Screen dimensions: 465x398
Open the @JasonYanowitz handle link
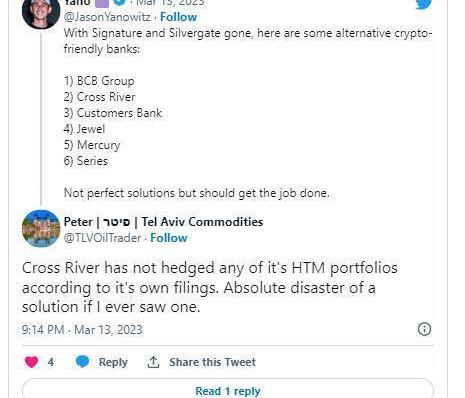[107, 17]
